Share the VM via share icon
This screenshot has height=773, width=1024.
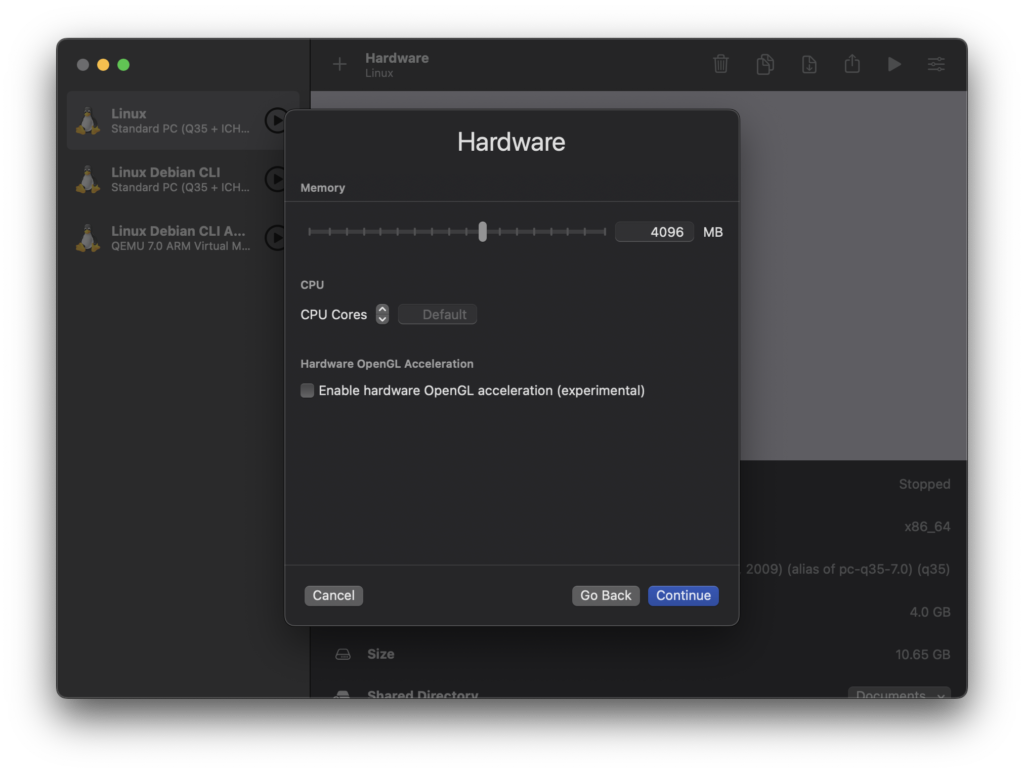[x=852, y=63]
